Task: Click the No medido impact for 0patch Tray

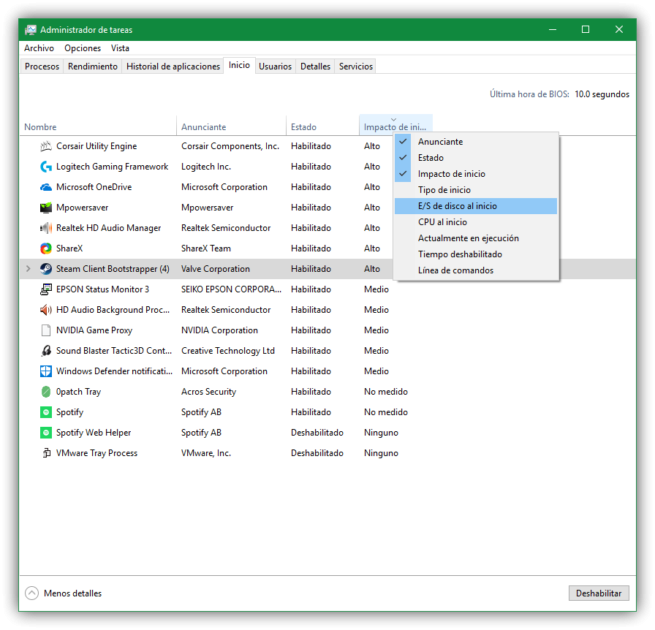Action: (386, 392)
